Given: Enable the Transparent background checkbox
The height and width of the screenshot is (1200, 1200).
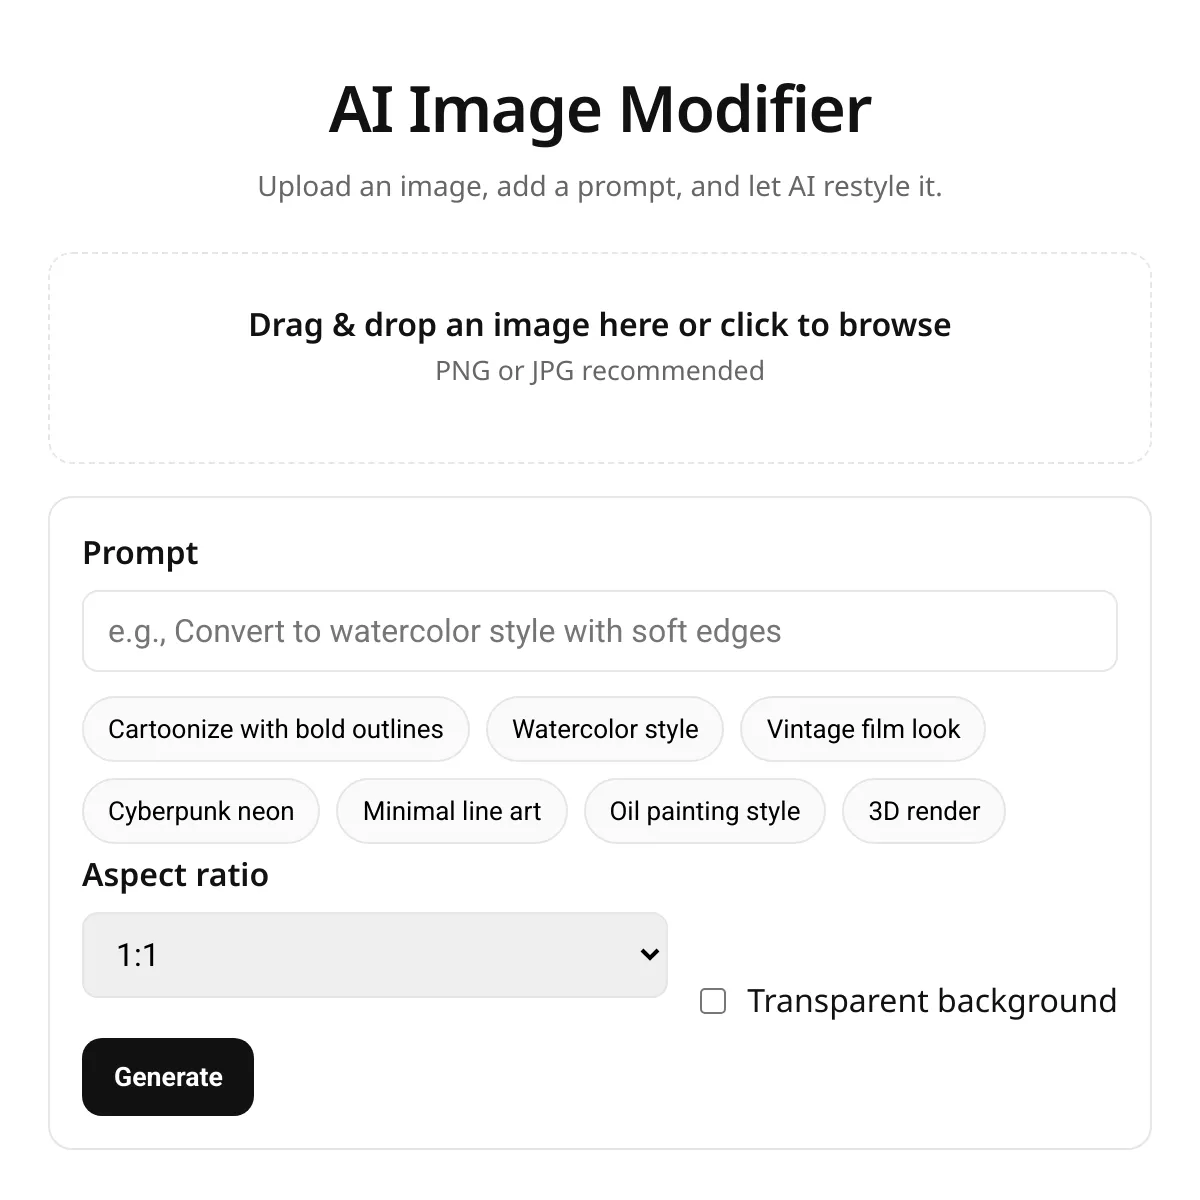Looking at the screenshot, I should point(713,1001).
